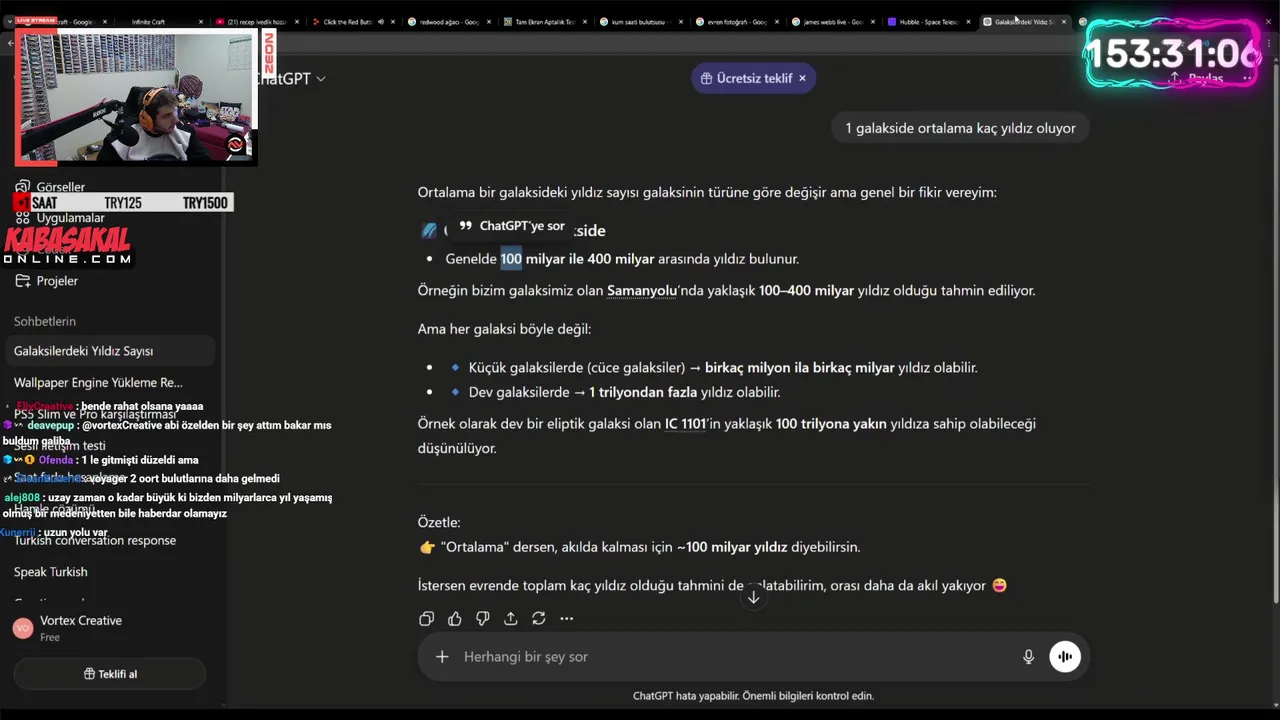Switch to the james webb live tab
1280x720 pixels.
833,21
